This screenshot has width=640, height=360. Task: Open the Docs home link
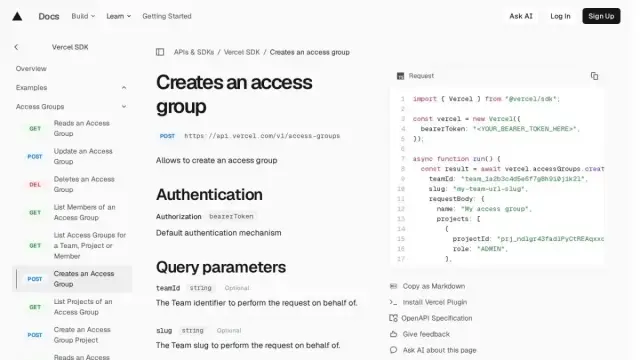(x=49, y=16)
